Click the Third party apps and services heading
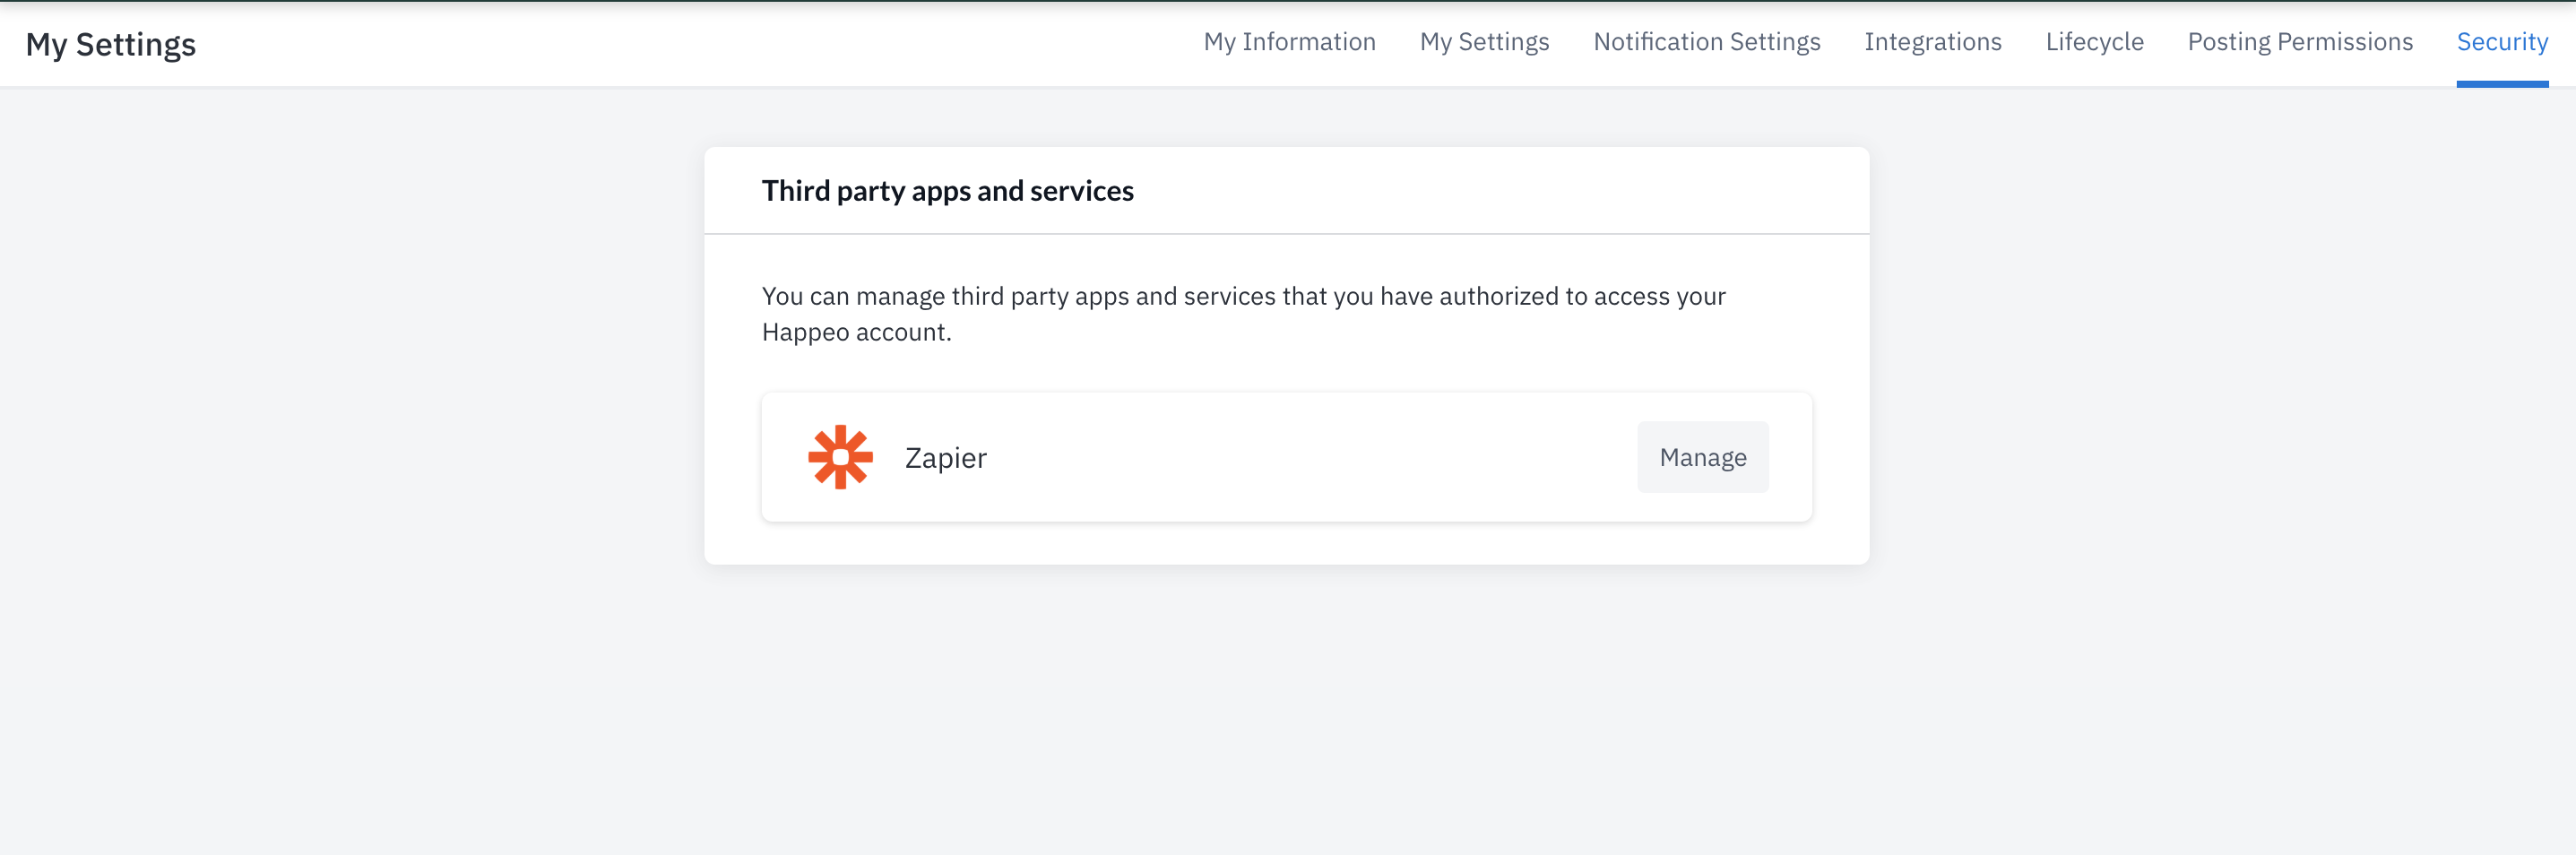 947,191
